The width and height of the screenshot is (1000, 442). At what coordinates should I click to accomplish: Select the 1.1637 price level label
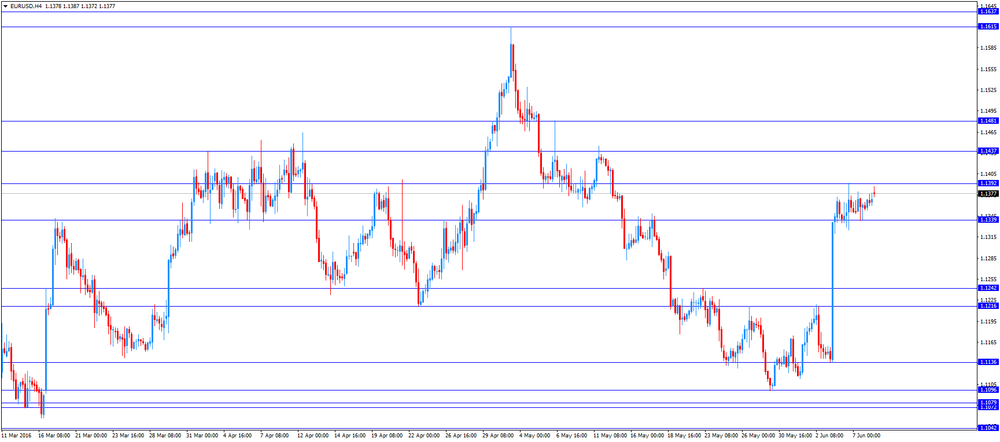[989, 11]
